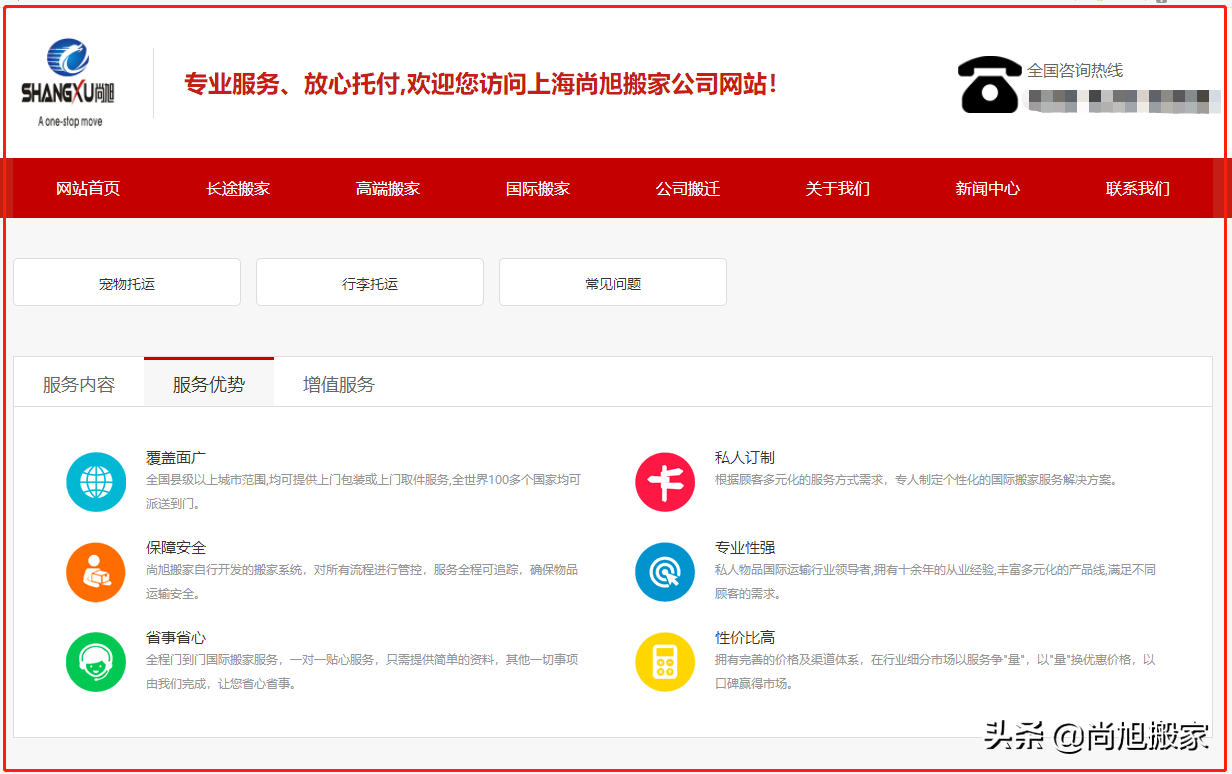Select the 服务优势 tab
This screenshot has width=1232, height=774.
pyautogui.click(x=209, y=384)
